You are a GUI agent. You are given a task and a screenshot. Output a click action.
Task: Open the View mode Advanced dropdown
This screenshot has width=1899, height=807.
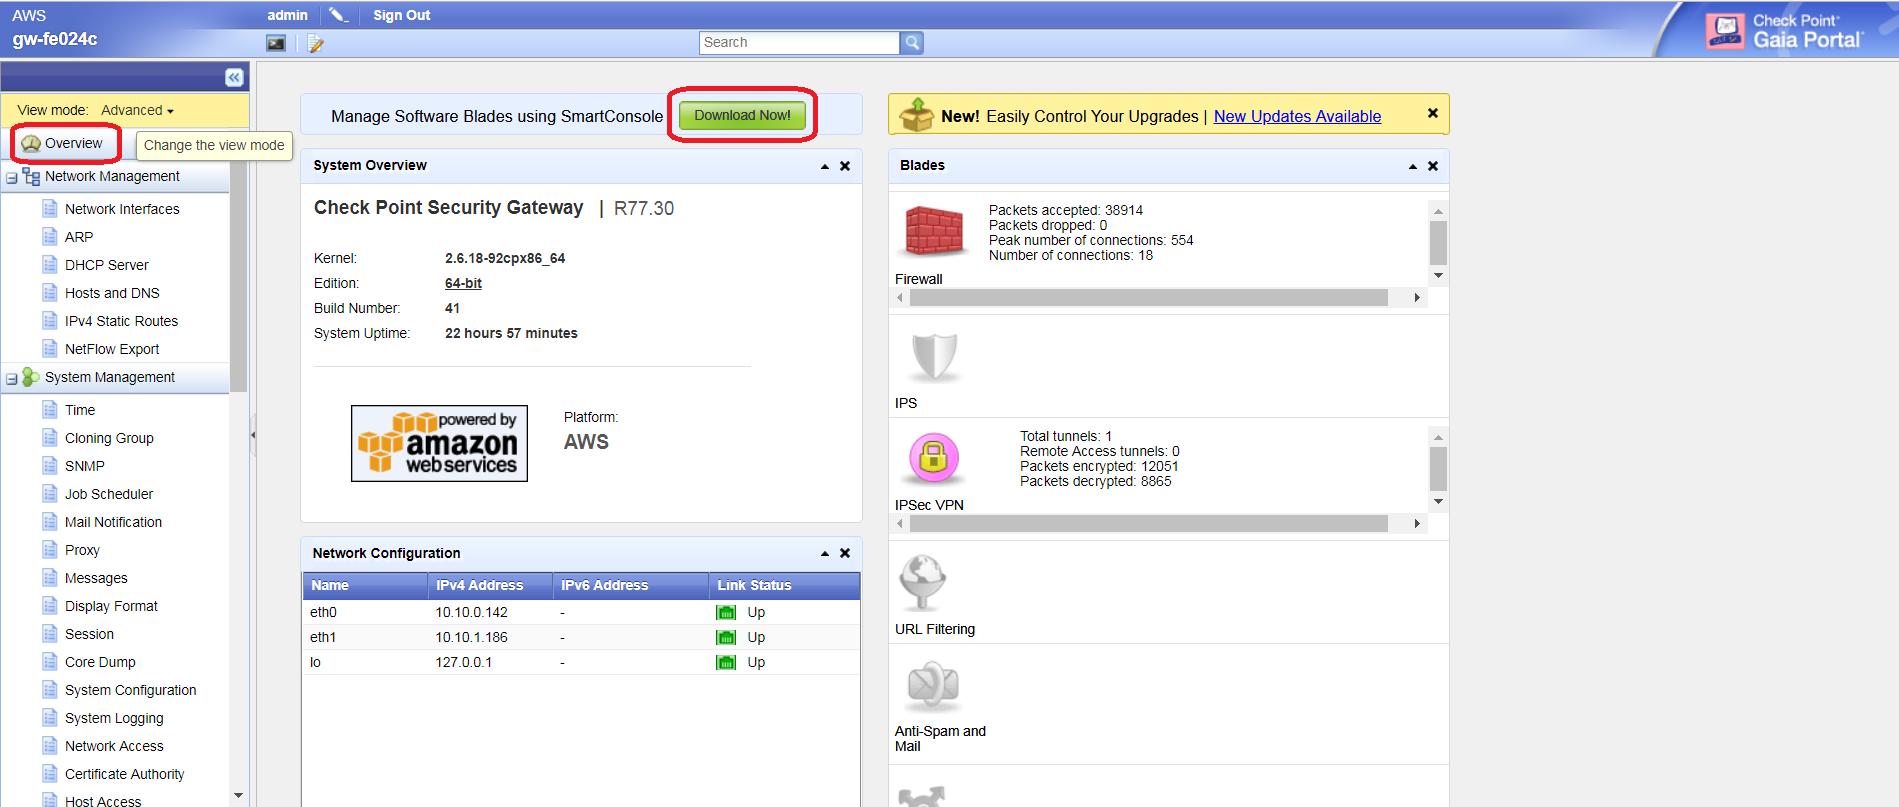[x=138, y=110]
